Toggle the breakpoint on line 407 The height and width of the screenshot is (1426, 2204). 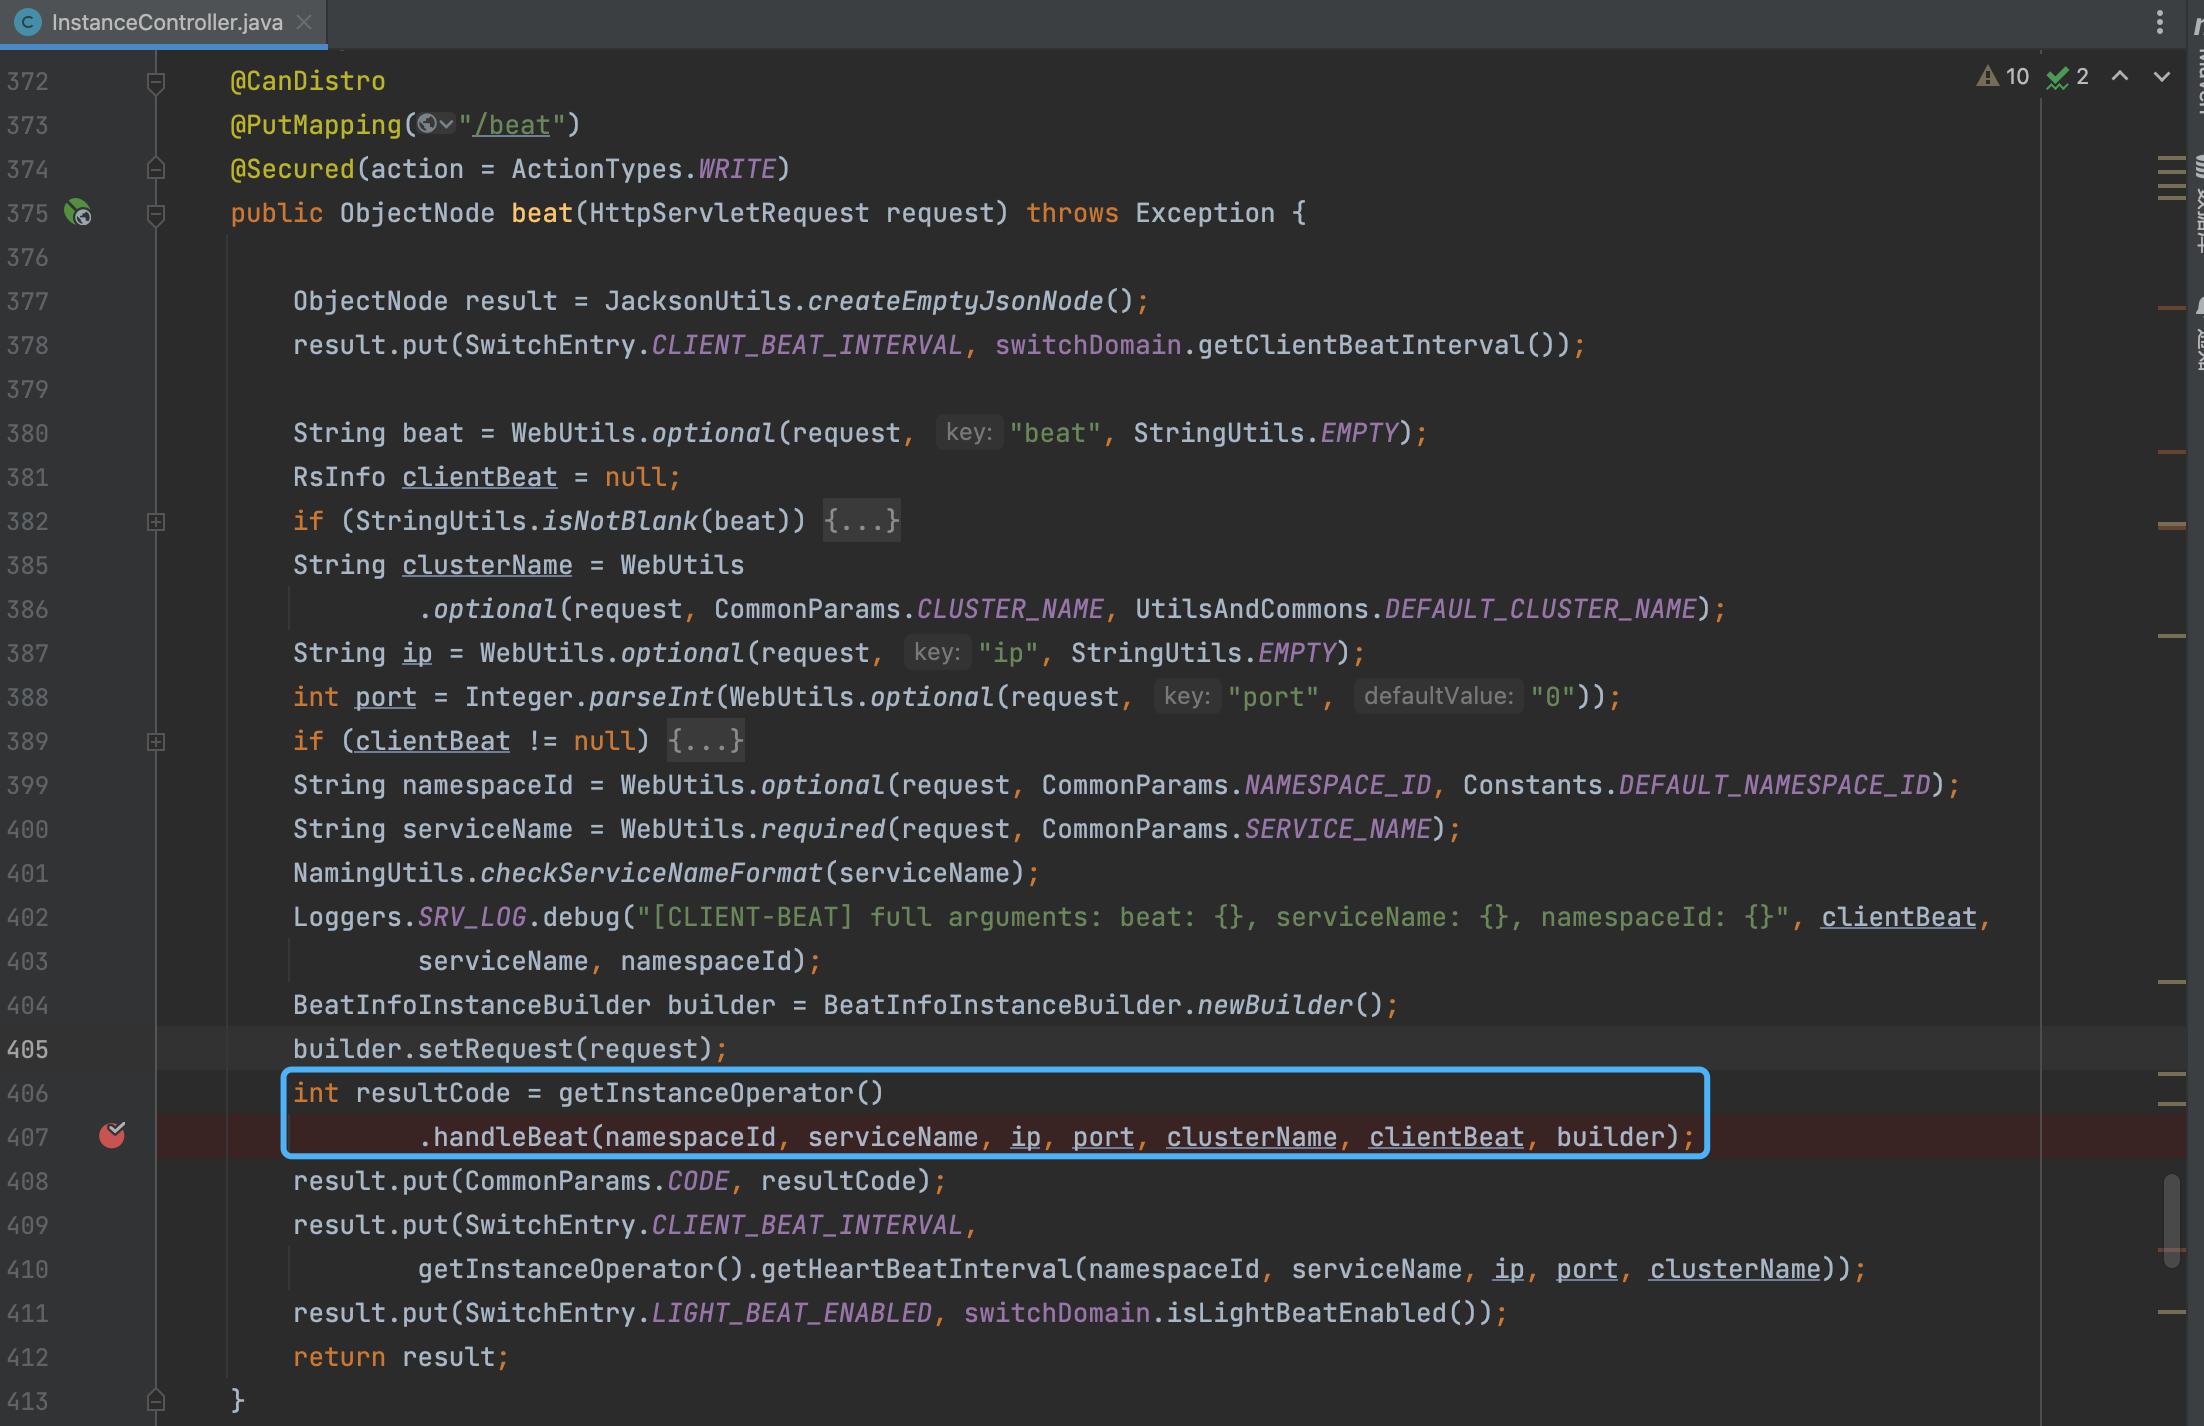(112, 1135)
